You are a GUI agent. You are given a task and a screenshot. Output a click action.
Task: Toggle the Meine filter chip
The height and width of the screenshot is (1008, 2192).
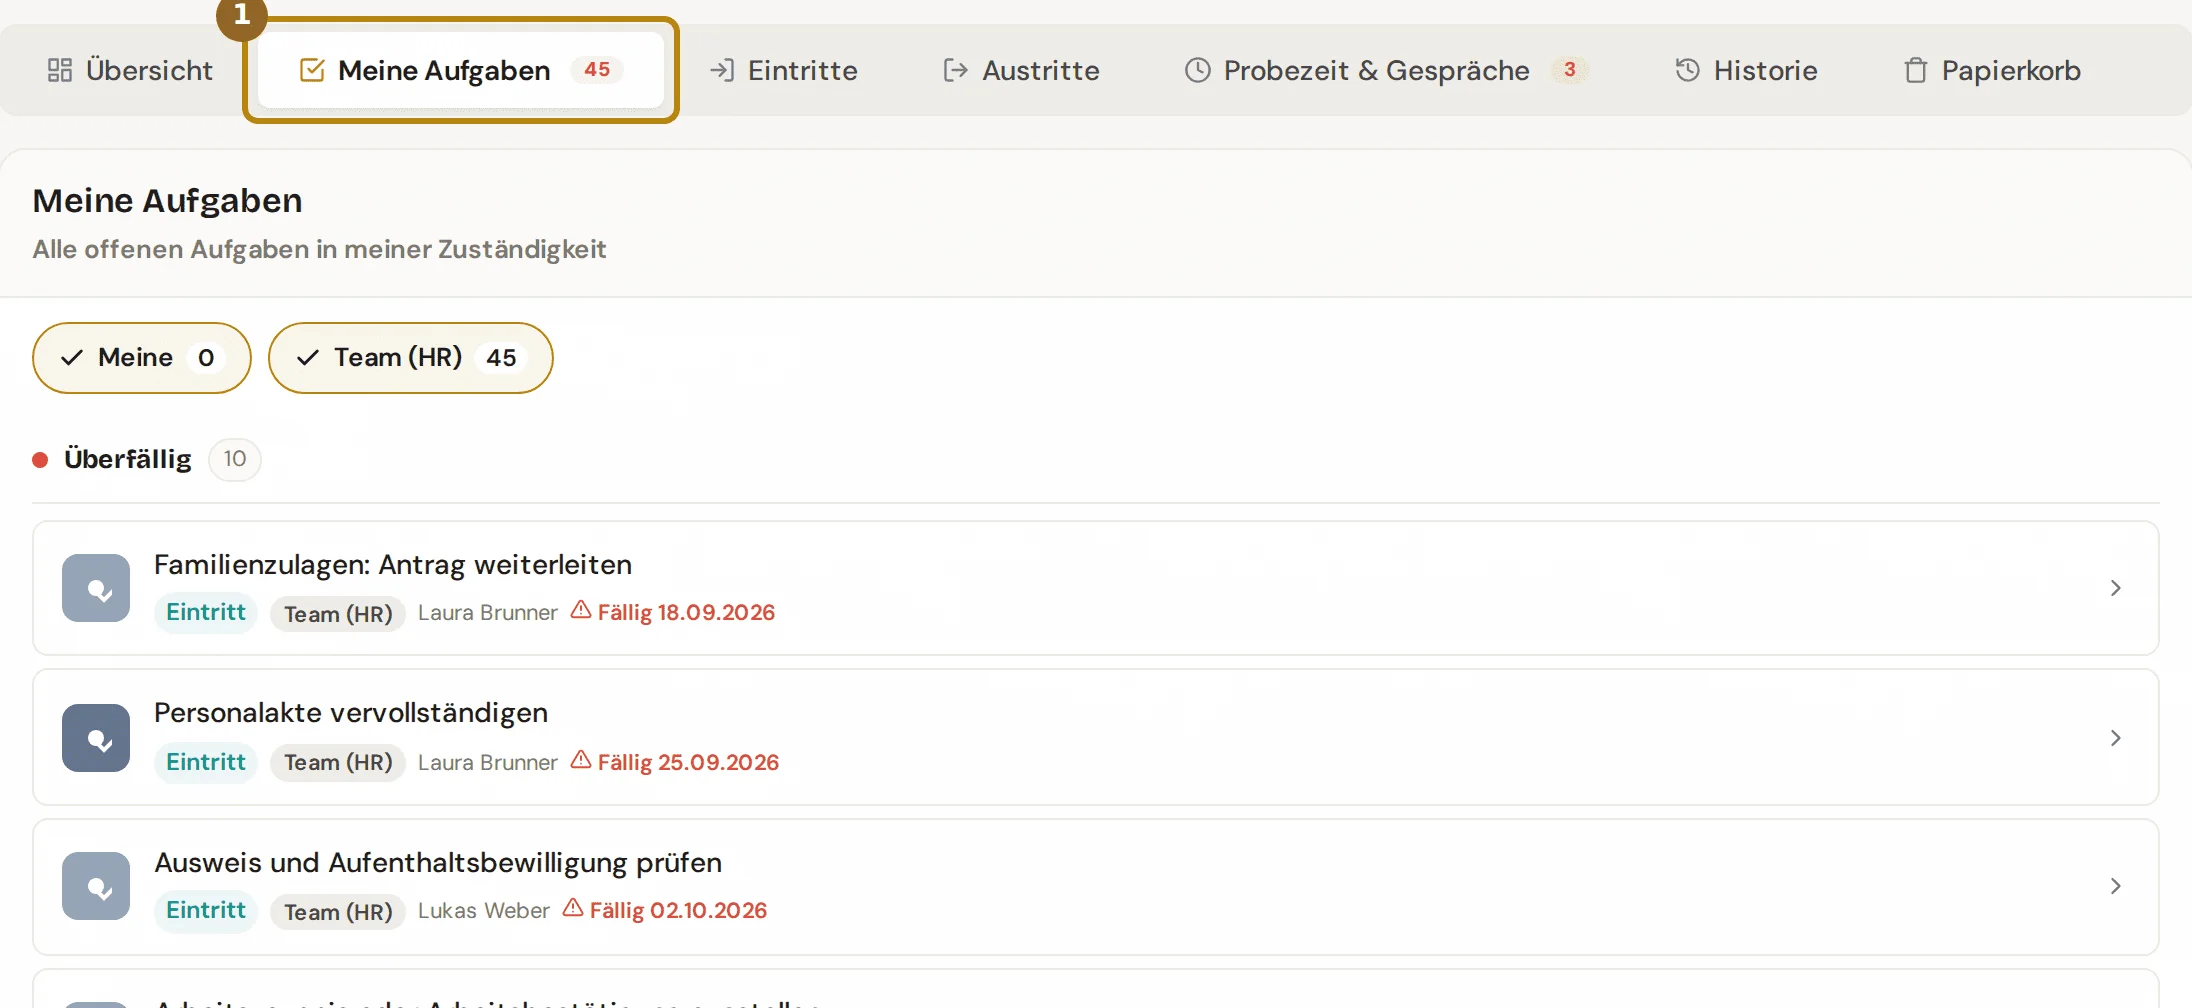click(142, 358)
